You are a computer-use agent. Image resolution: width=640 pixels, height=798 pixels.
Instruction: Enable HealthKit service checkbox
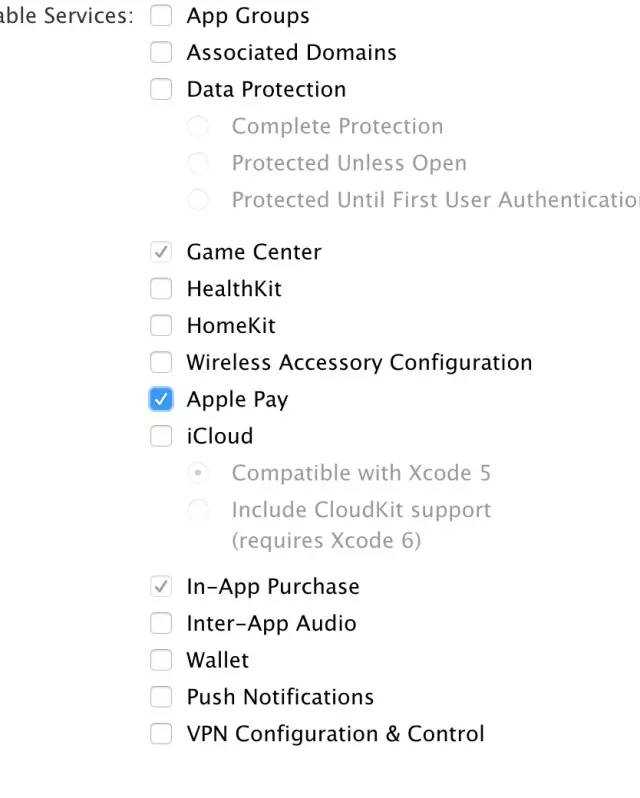coord(161,289)
